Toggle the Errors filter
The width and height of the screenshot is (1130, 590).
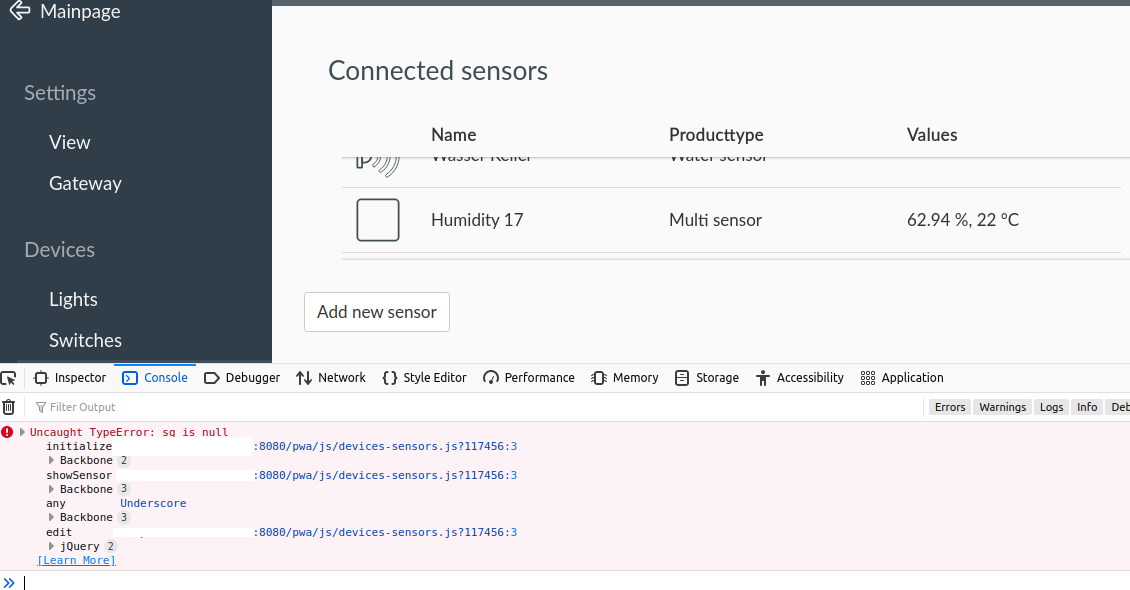coord(949,407)
